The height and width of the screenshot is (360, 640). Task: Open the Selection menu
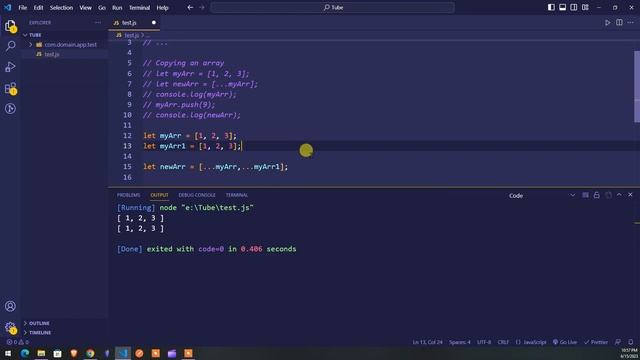coord(61,7)
